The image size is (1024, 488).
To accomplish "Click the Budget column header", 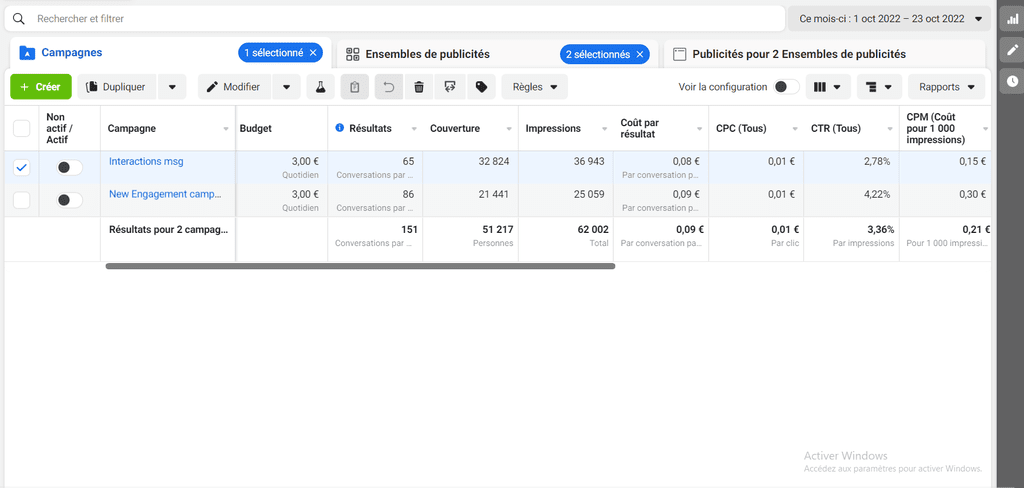I will [x=255, y=129].
